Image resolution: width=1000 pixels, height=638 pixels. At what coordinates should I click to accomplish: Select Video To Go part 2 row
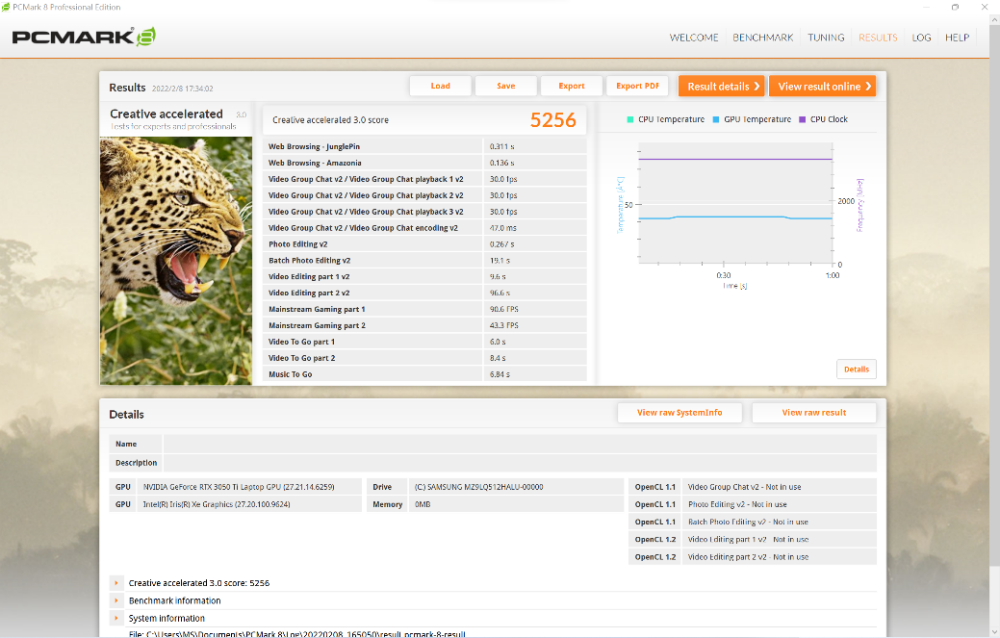425,358
